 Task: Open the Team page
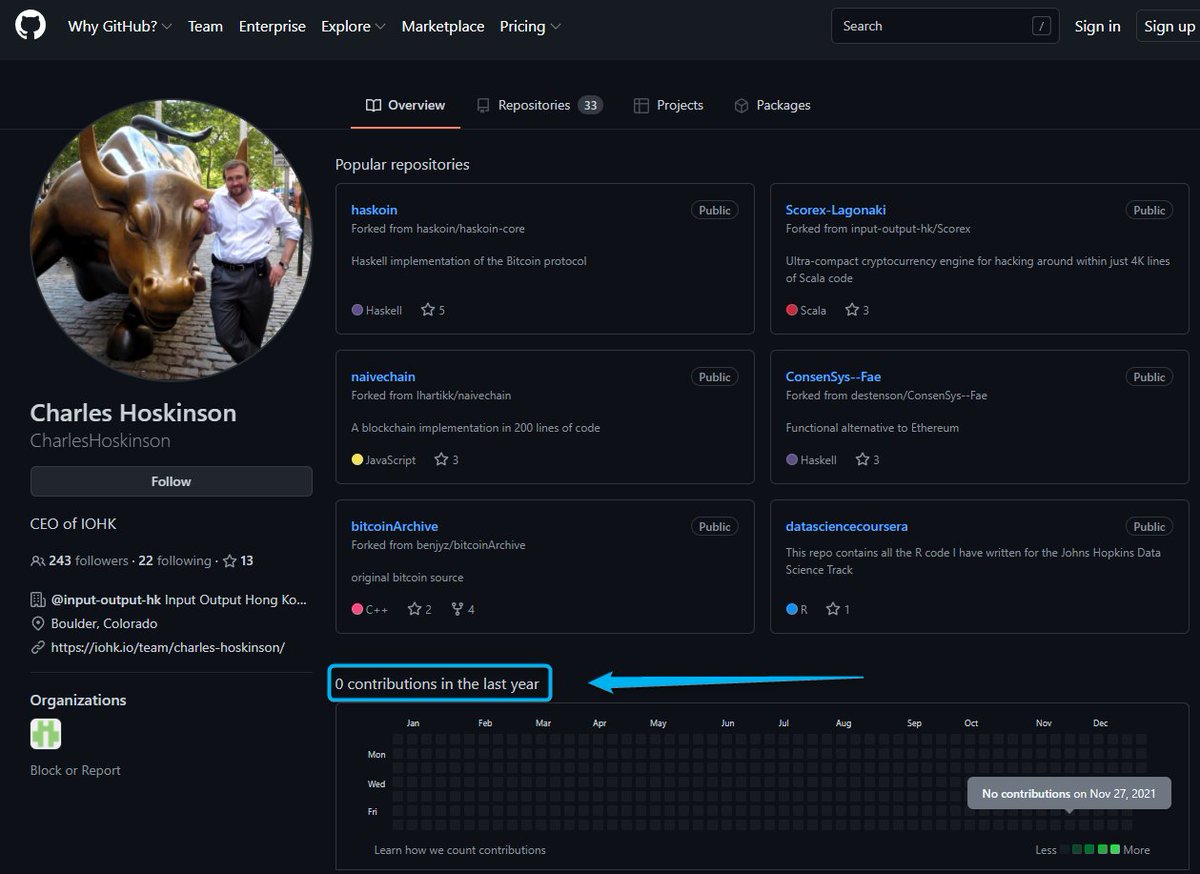tap(205, 26)
